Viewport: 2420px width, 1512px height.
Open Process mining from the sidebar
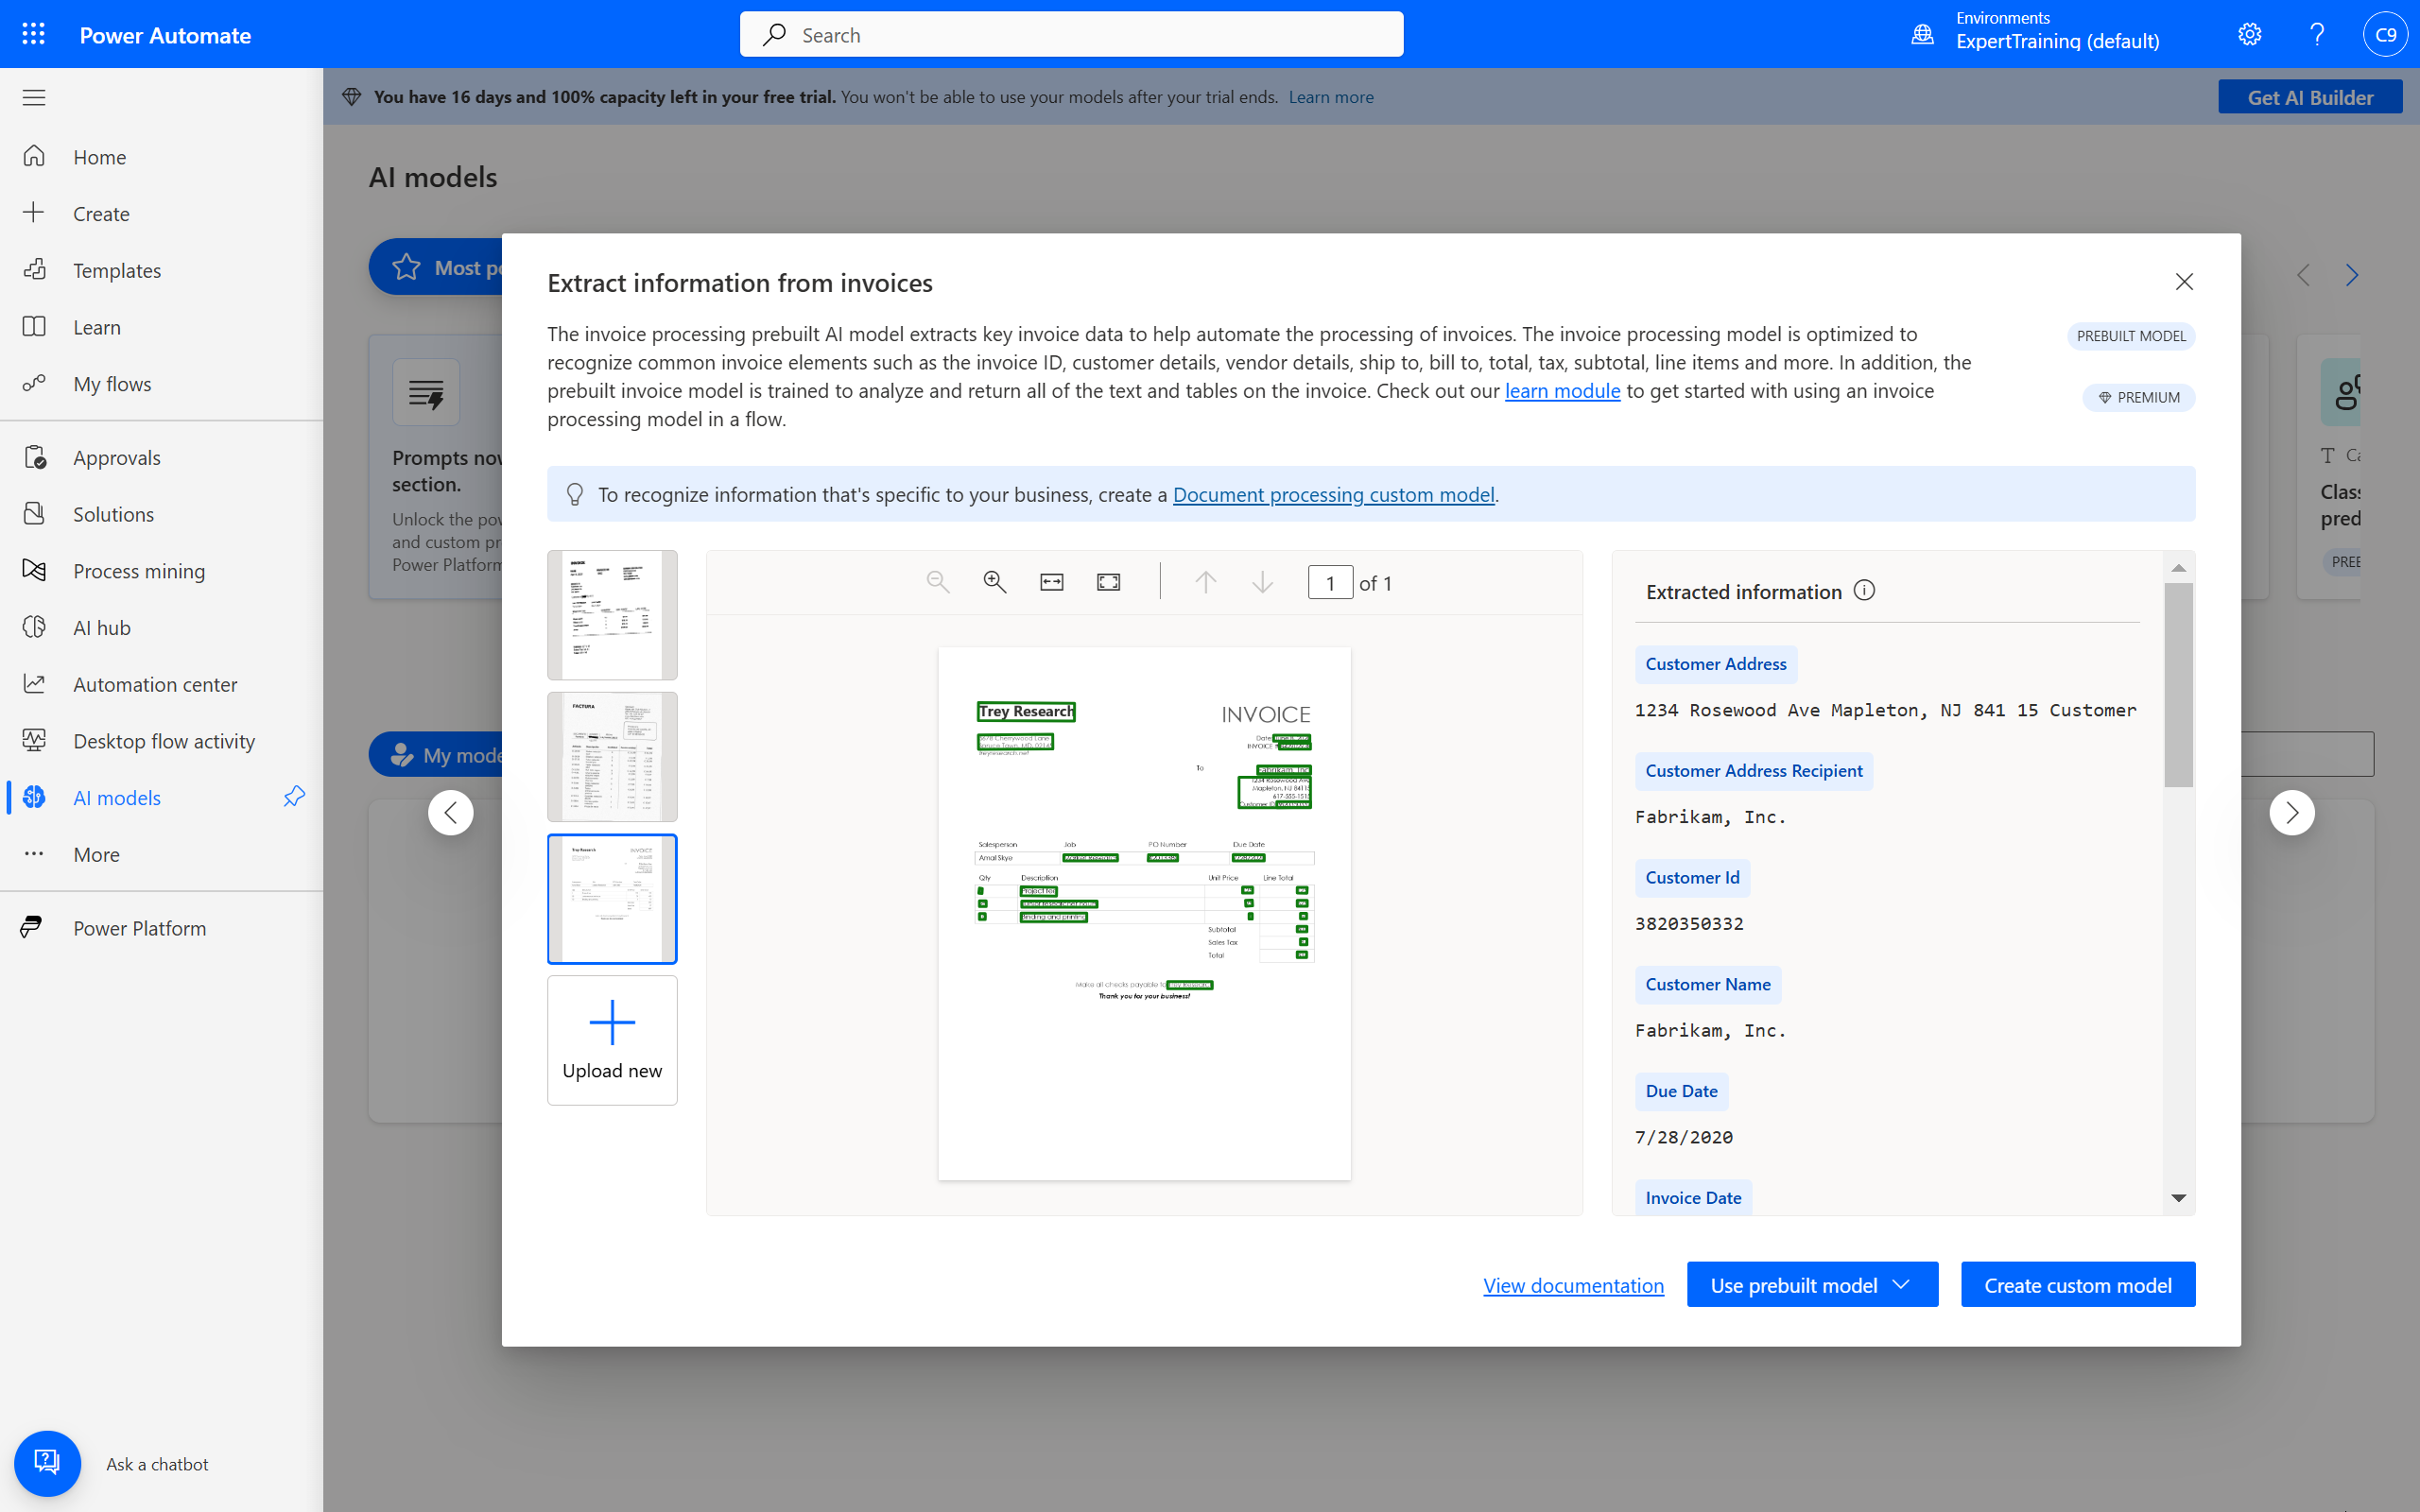[139, 570]
